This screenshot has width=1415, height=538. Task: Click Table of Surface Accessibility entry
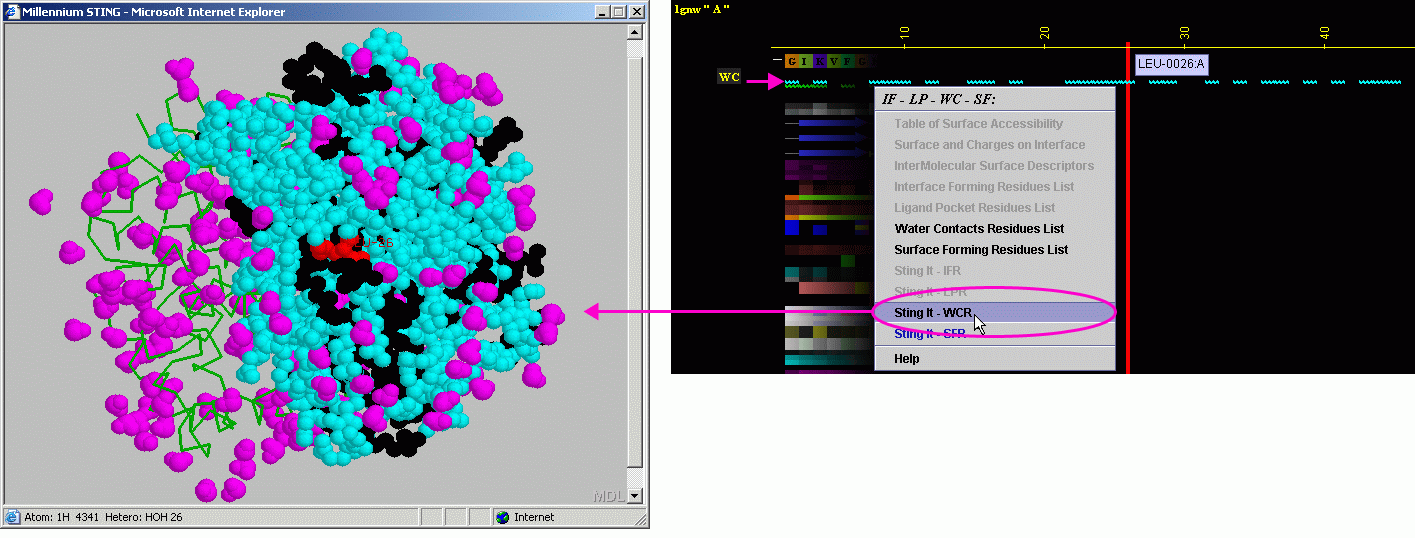995,124
